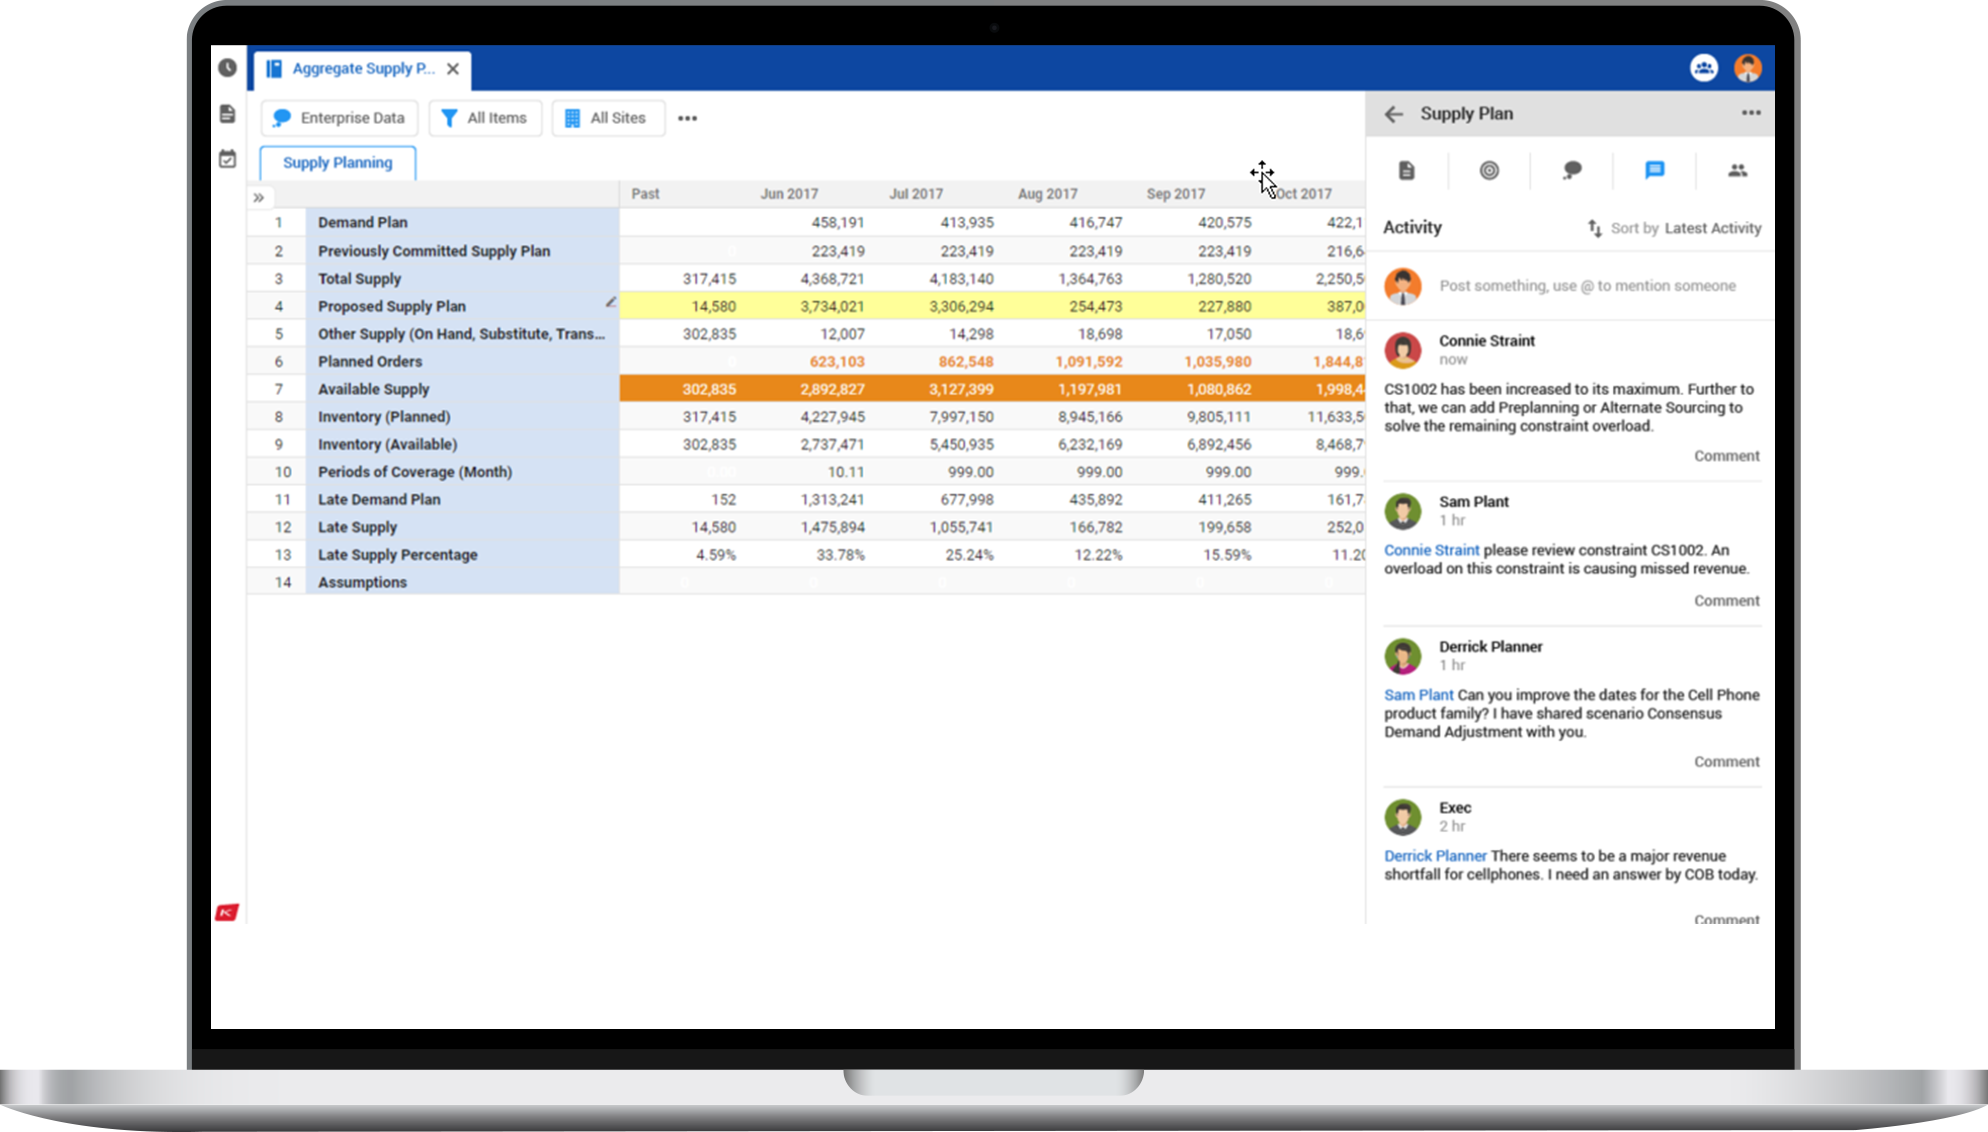The height and width of the screenshot is (1132, 1988).
Task: Click the people icon in Supply Plan panel
Action: pyautogui.click(x=1737, y=171)
